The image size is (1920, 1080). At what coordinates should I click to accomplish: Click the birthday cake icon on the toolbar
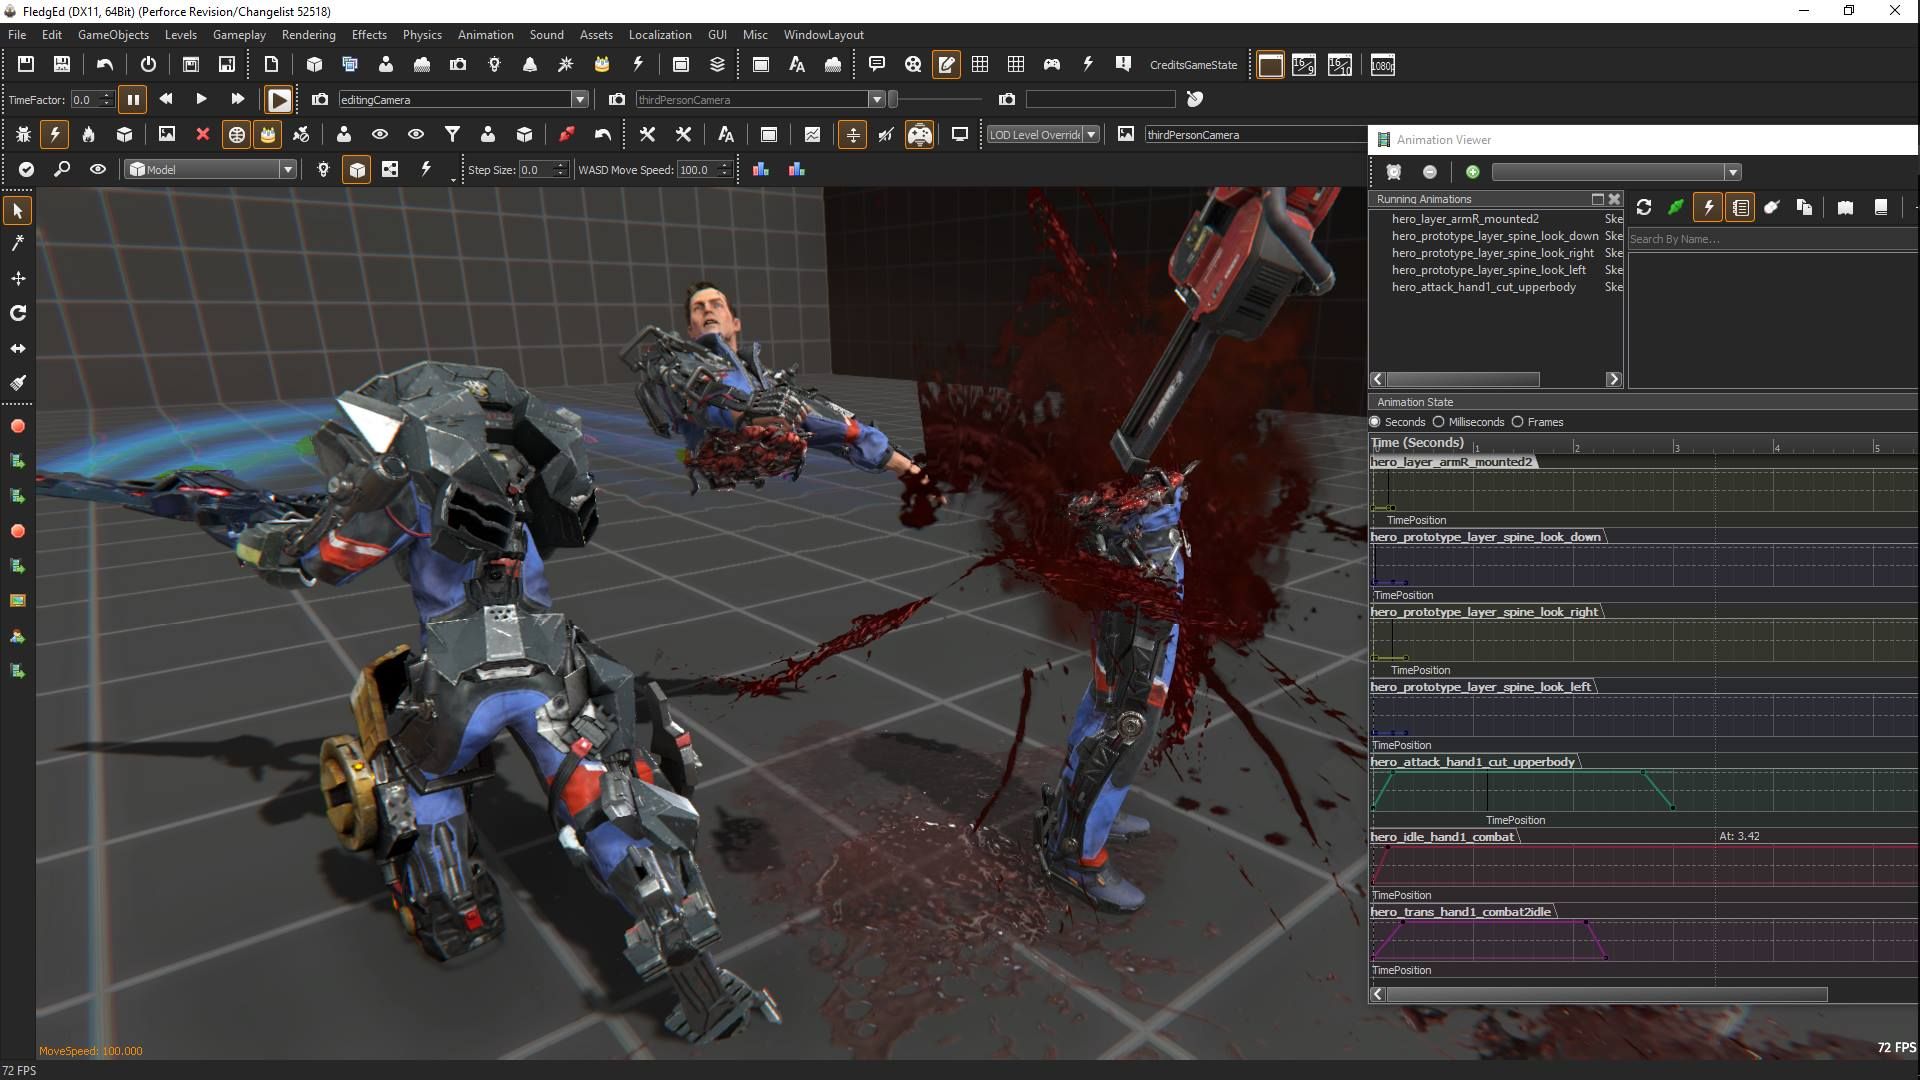pyautogui.click(x=601, y=64)
